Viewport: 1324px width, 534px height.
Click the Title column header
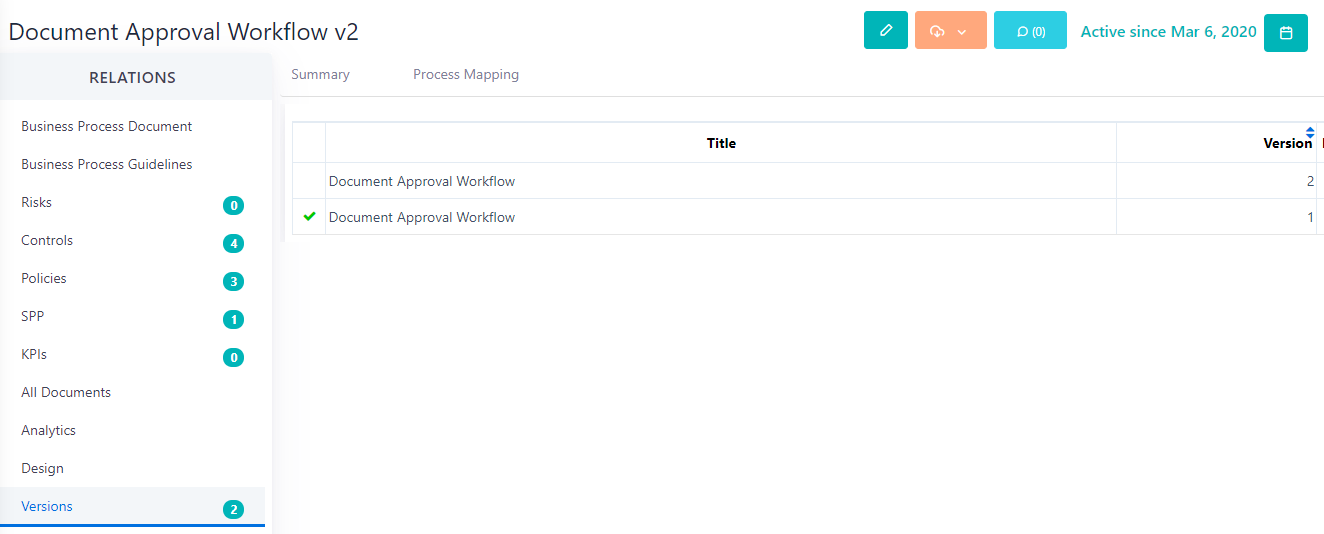(x=721, y=143)
